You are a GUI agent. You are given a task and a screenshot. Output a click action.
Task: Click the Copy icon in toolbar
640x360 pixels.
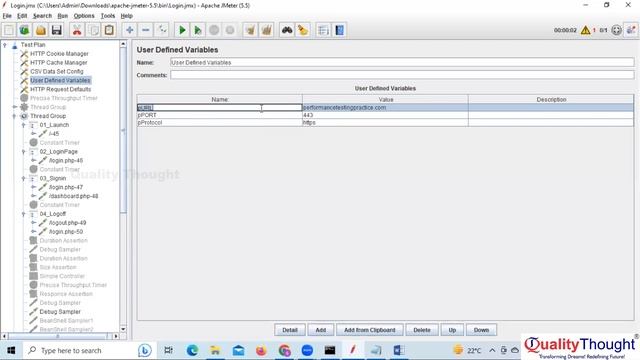tap(93, 30)
